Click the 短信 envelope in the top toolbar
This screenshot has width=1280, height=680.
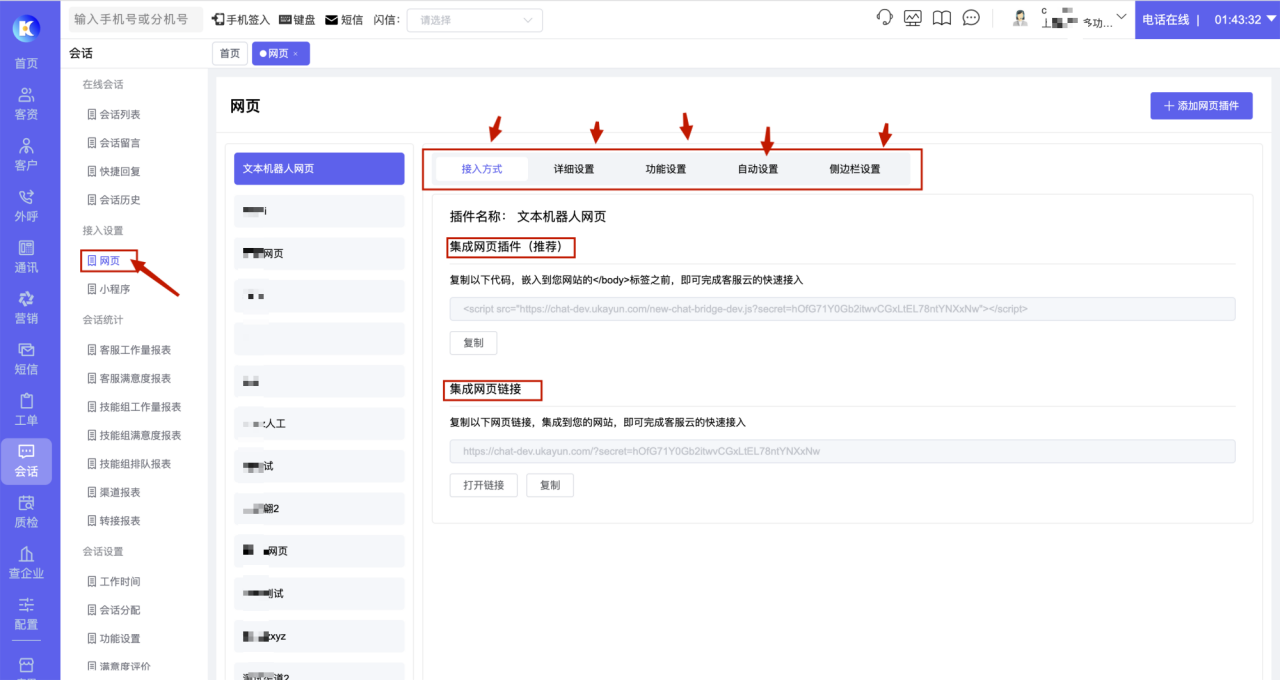(345, 19)
